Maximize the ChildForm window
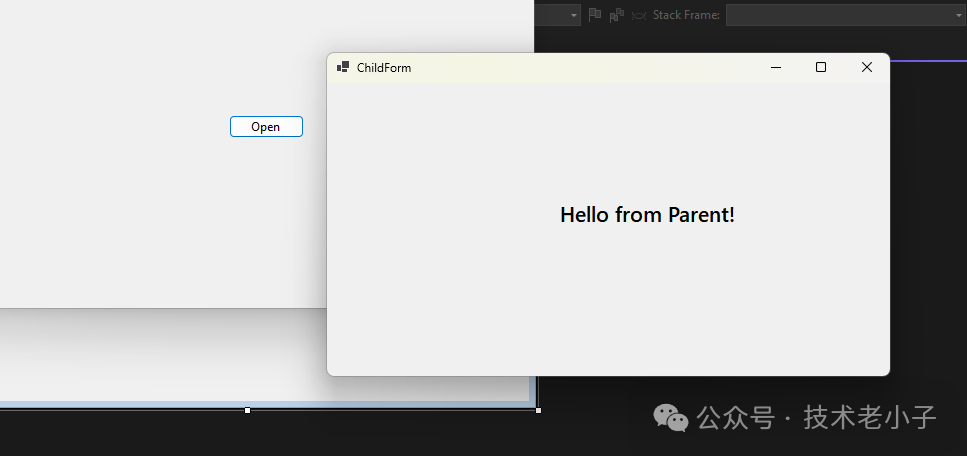967x456 pixels. click(821, 67)
